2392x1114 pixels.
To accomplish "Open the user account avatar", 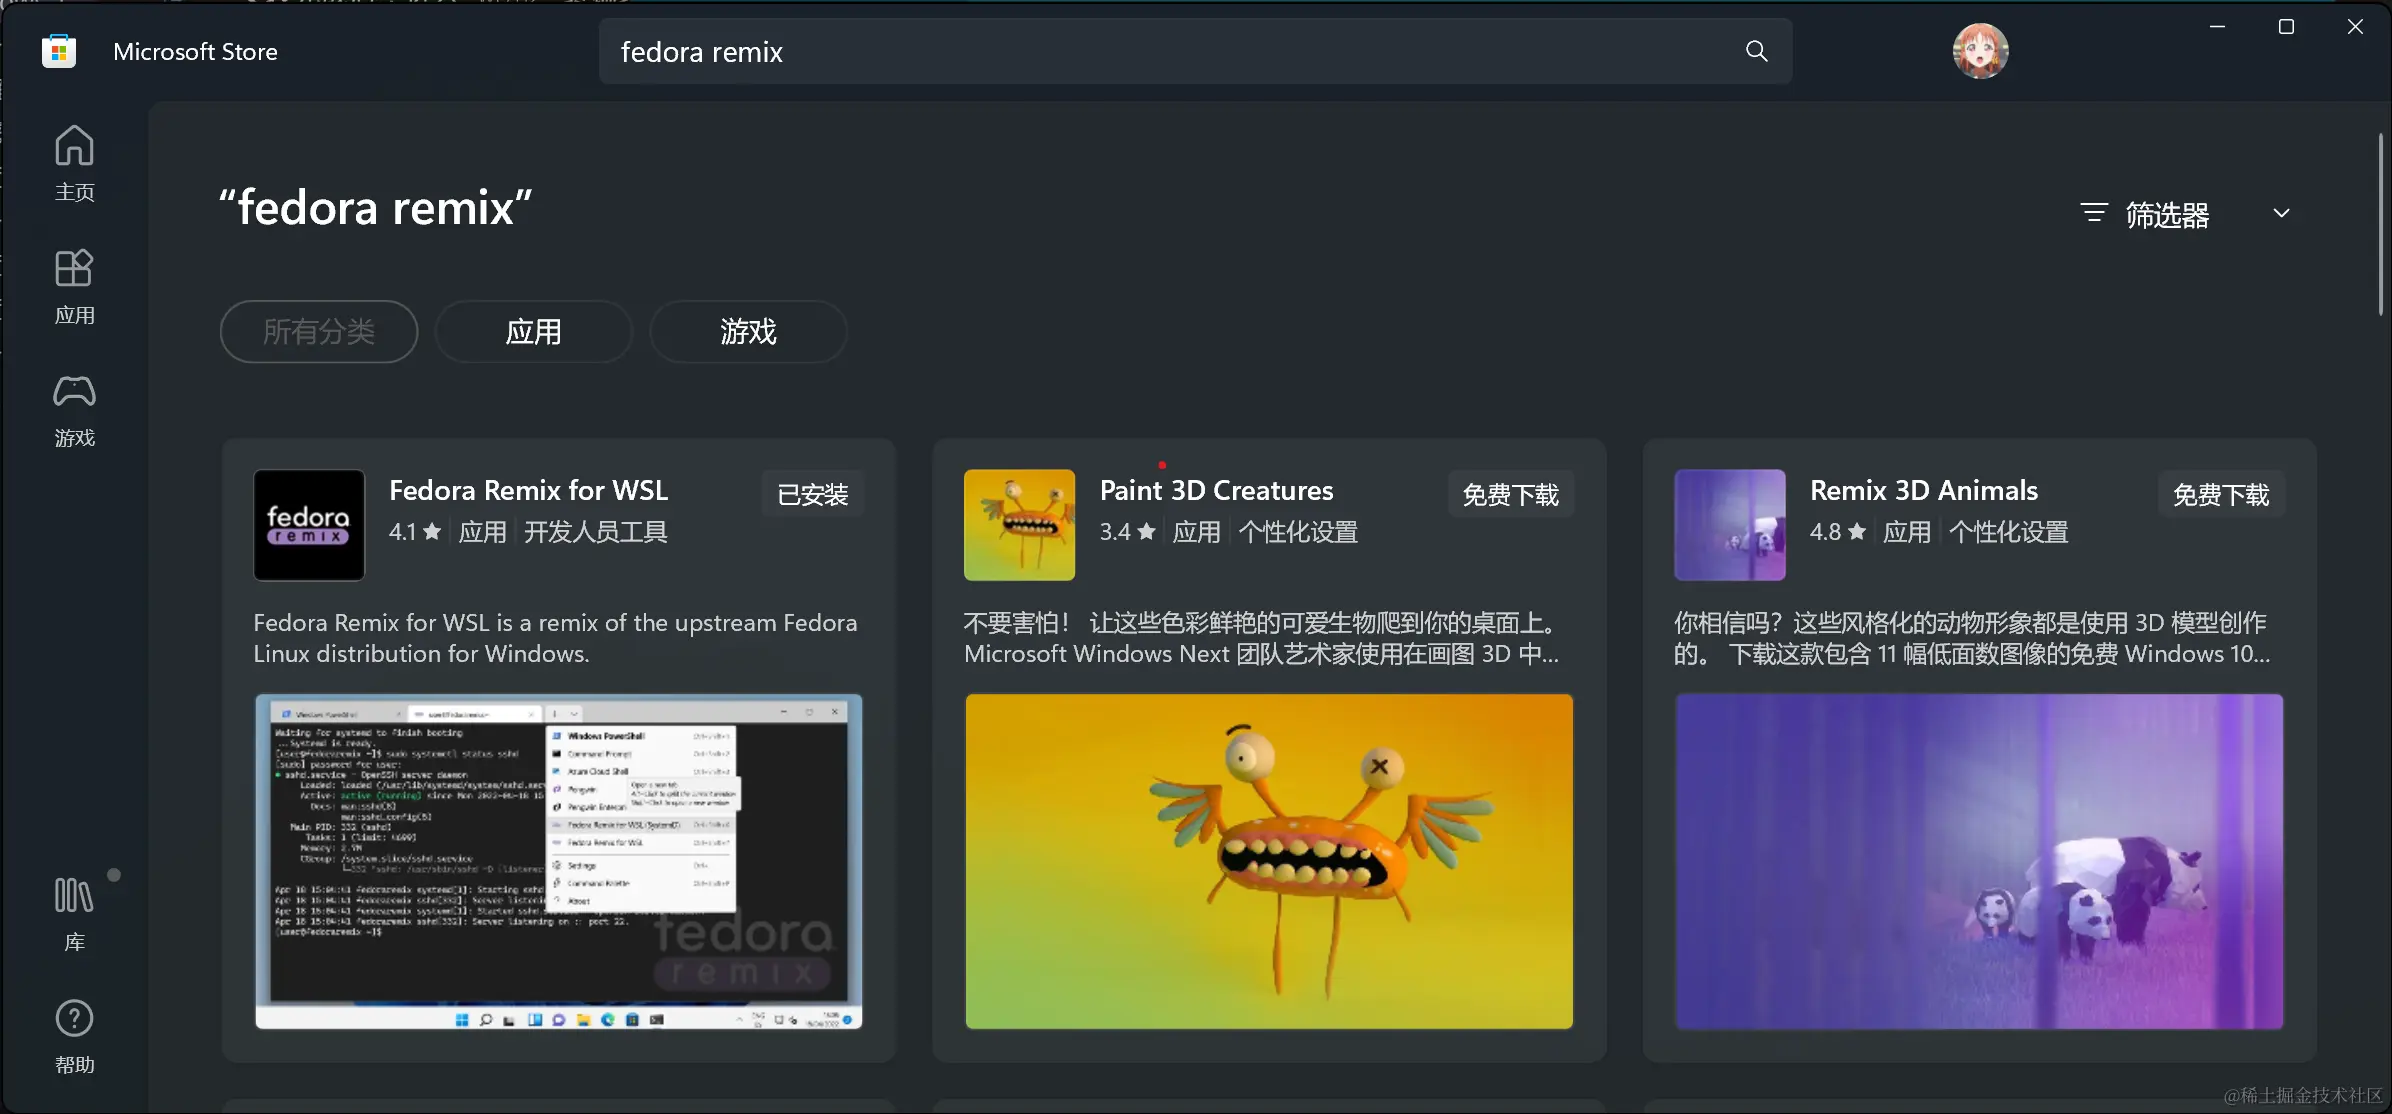I will tap(1979, 51).
